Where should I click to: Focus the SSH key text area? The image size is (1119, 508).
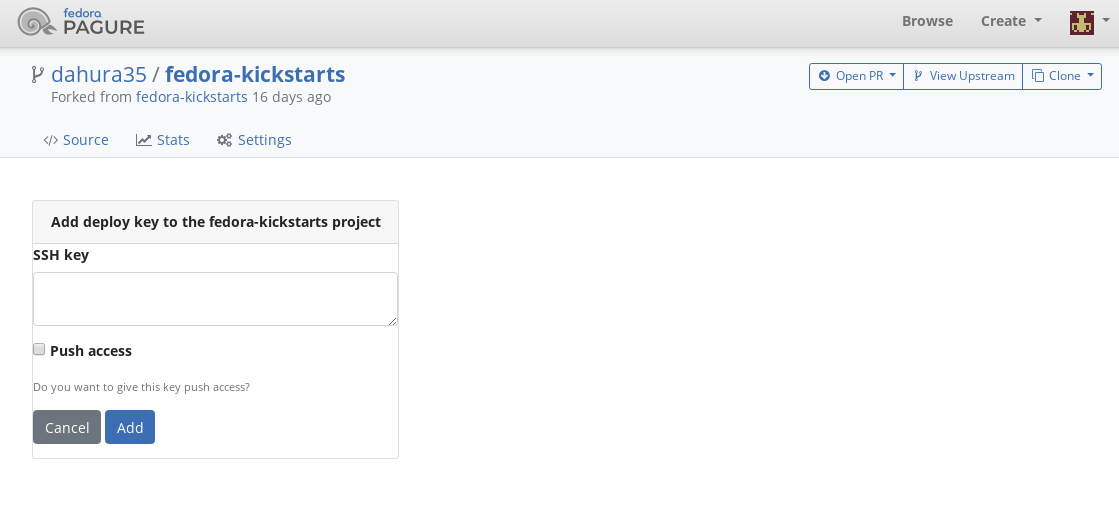click(215, 299)
